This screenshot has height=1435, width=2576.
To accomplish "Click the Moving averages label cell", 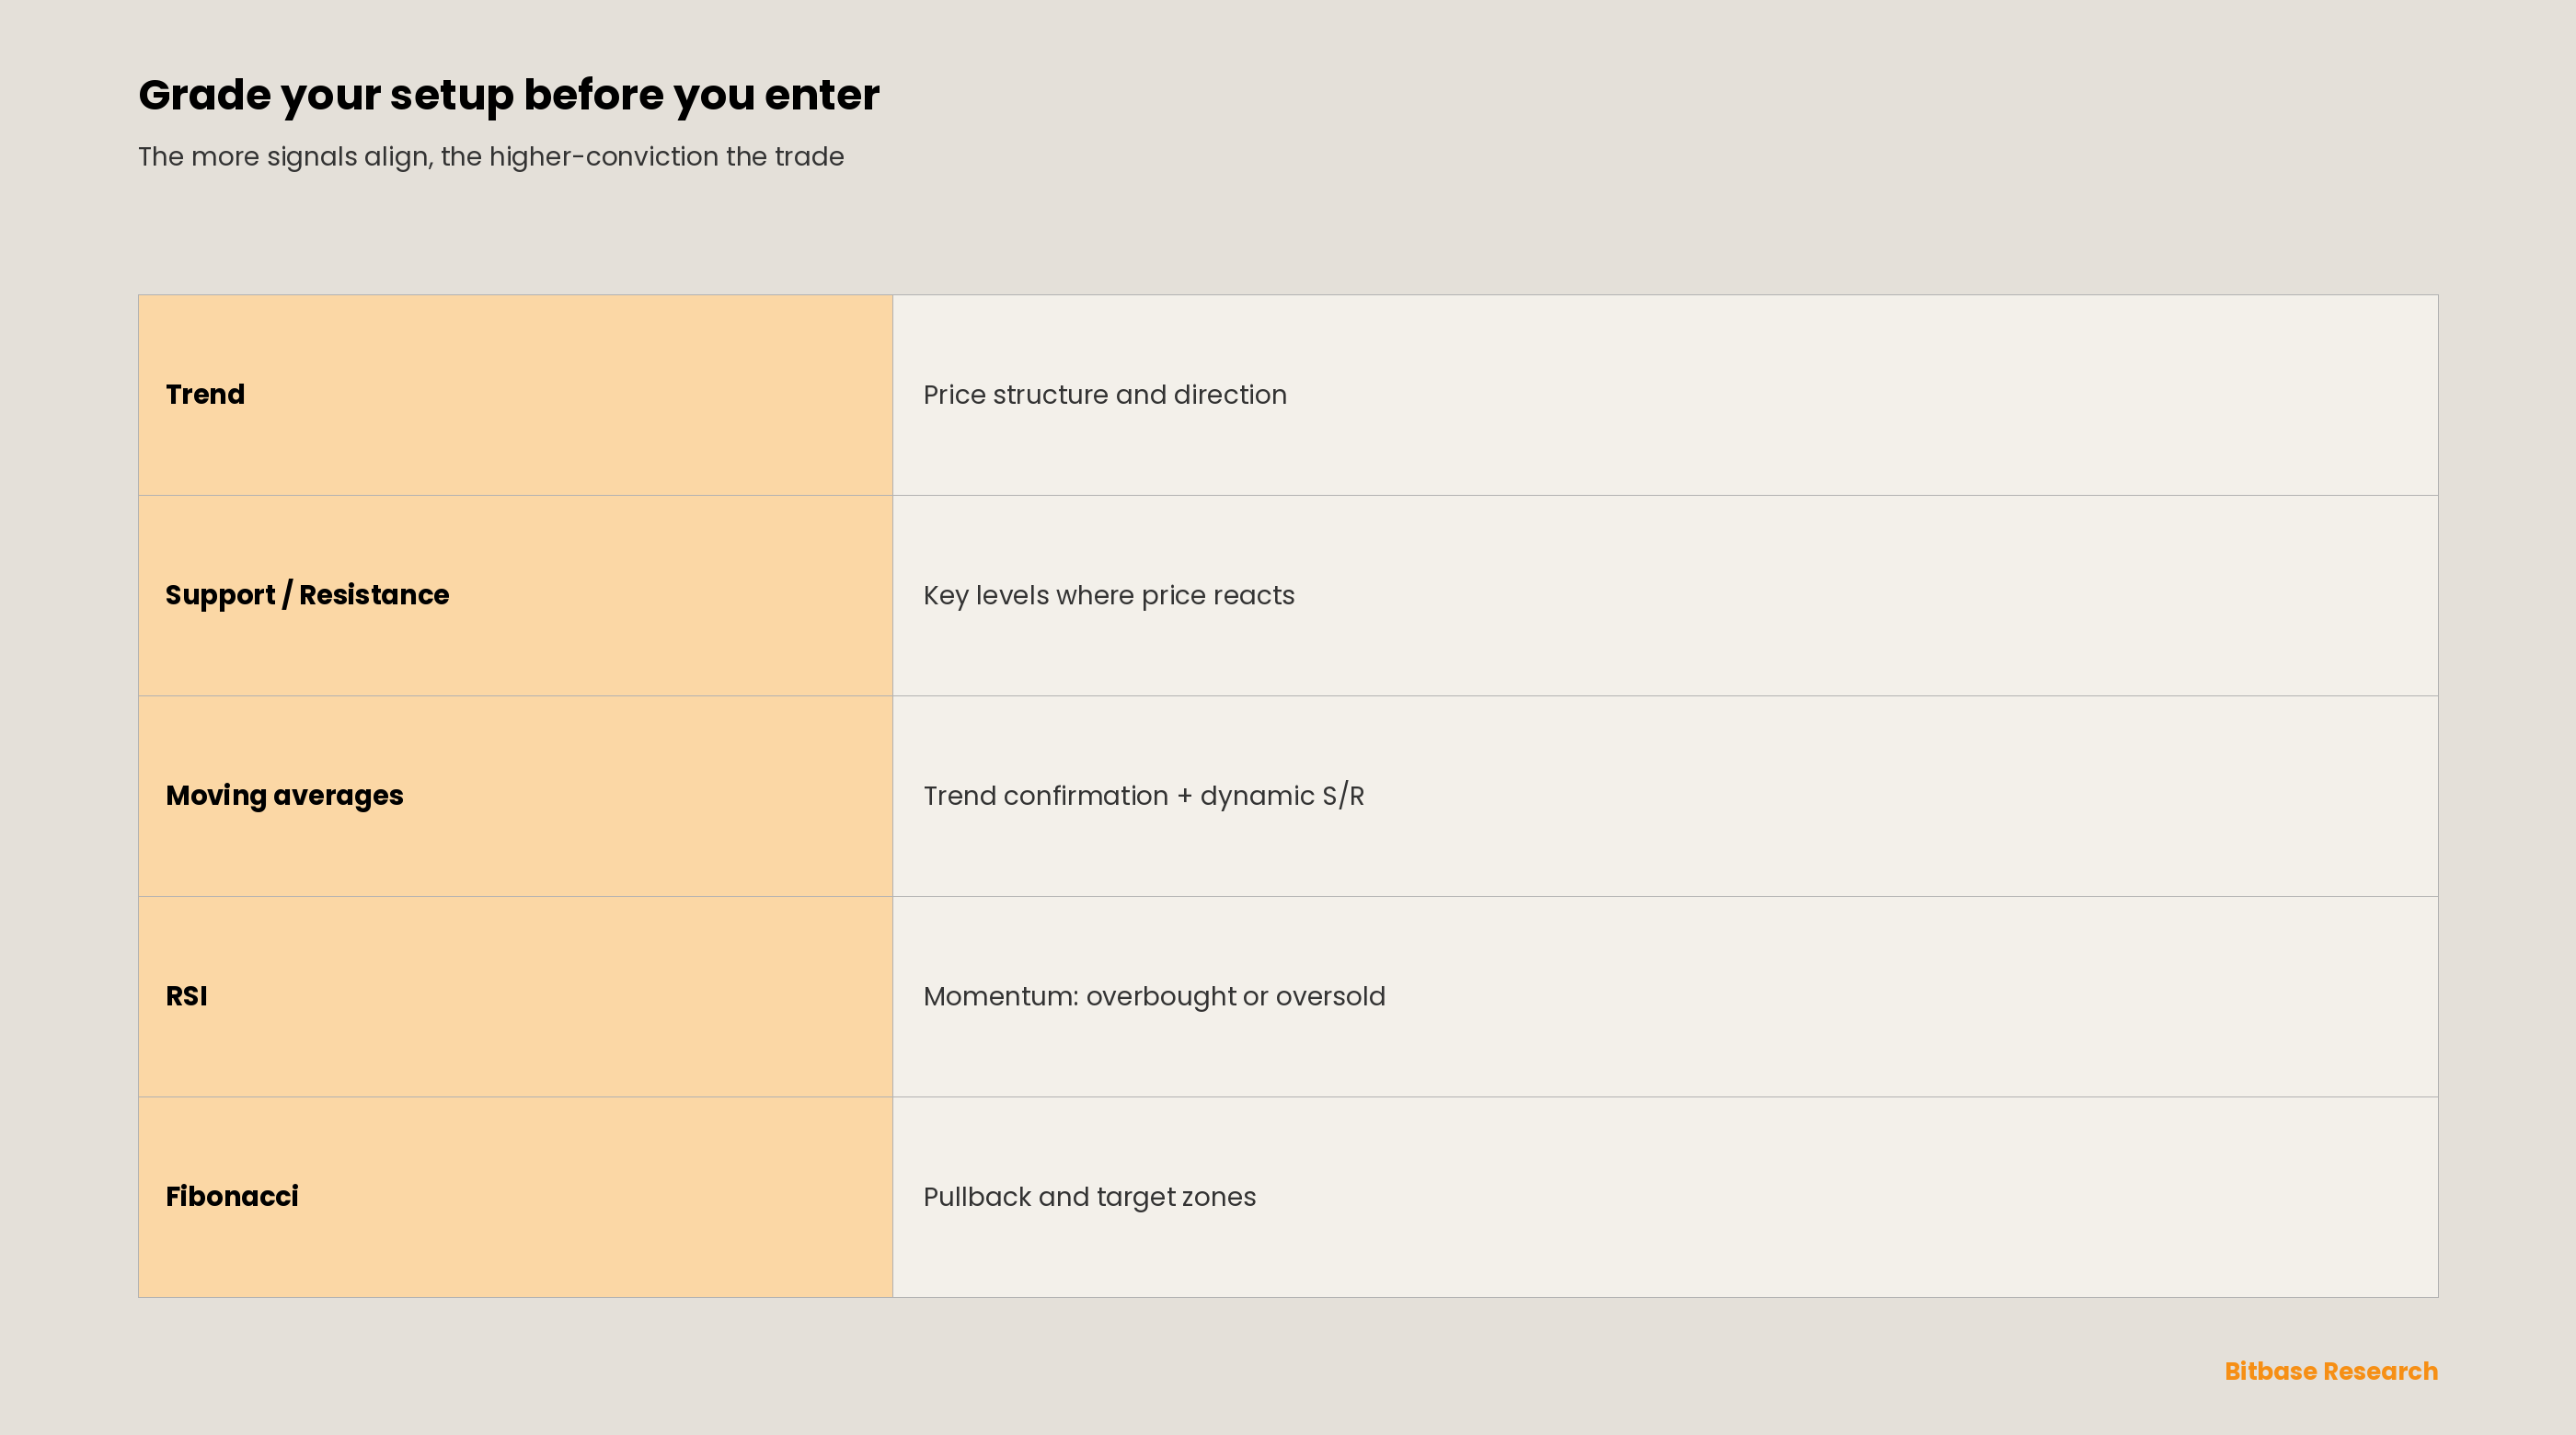I will [x=515, y=796].
